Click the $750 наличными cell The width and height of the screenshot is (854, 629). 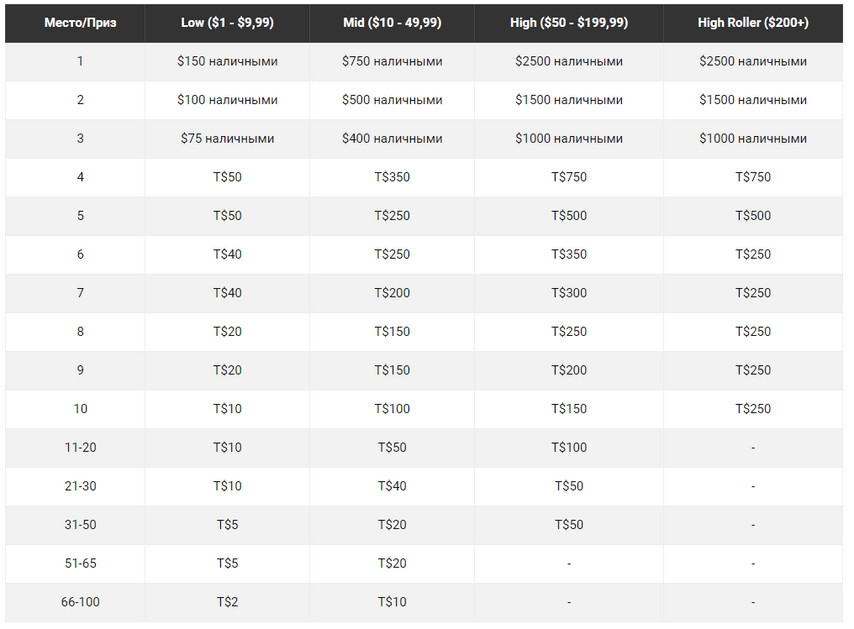point(392,61)
